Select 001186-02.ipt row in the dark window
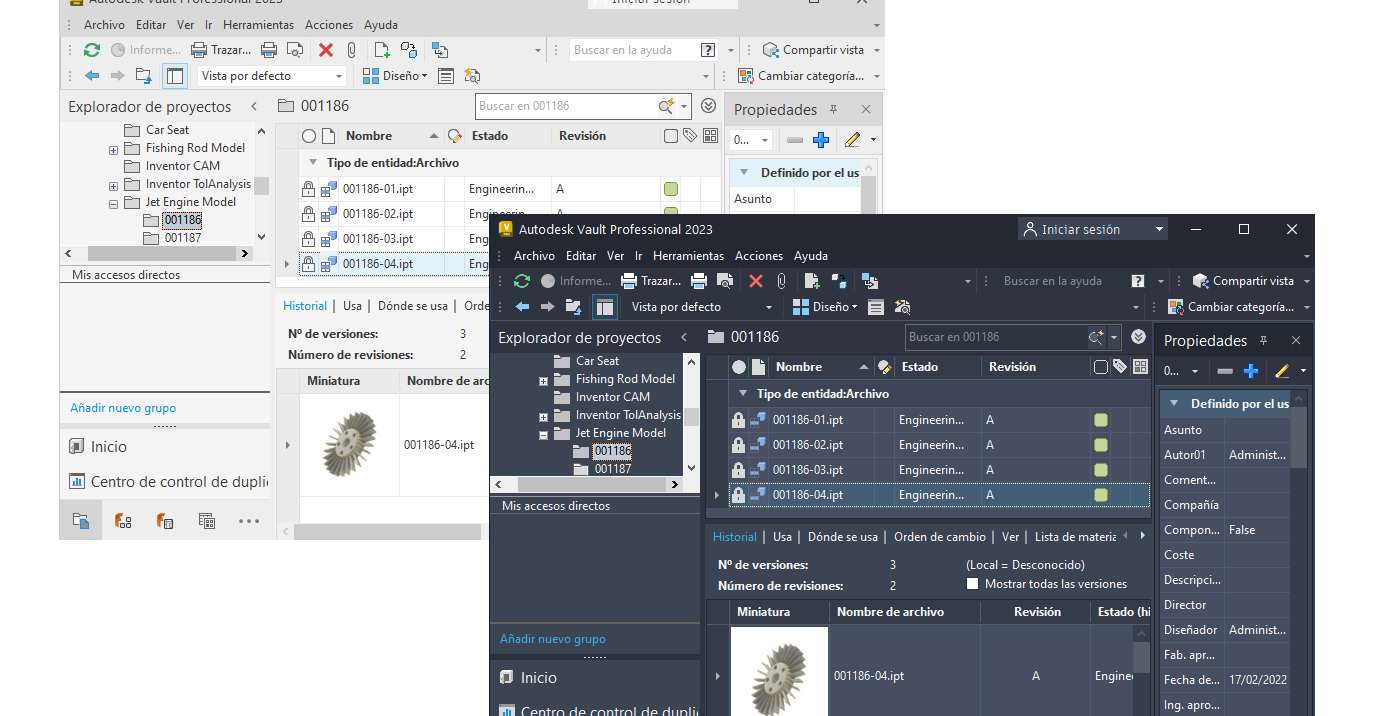Screen dimensions: 1383x716 [x=939, y=445]
